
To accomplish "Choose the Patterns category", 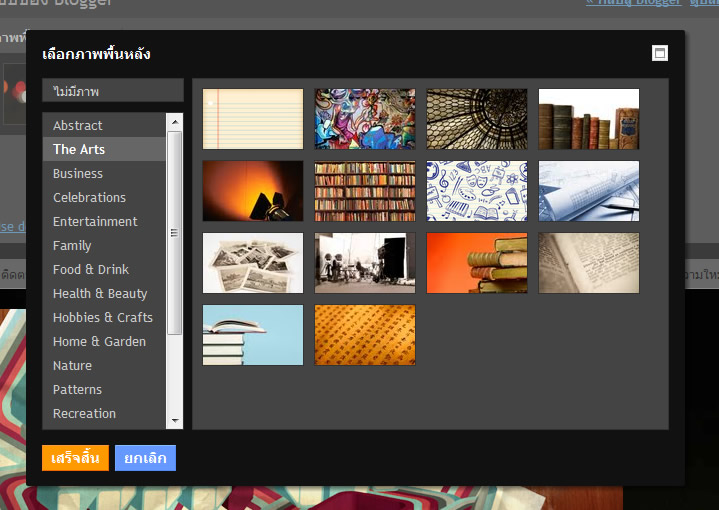I will click(77, 389).
